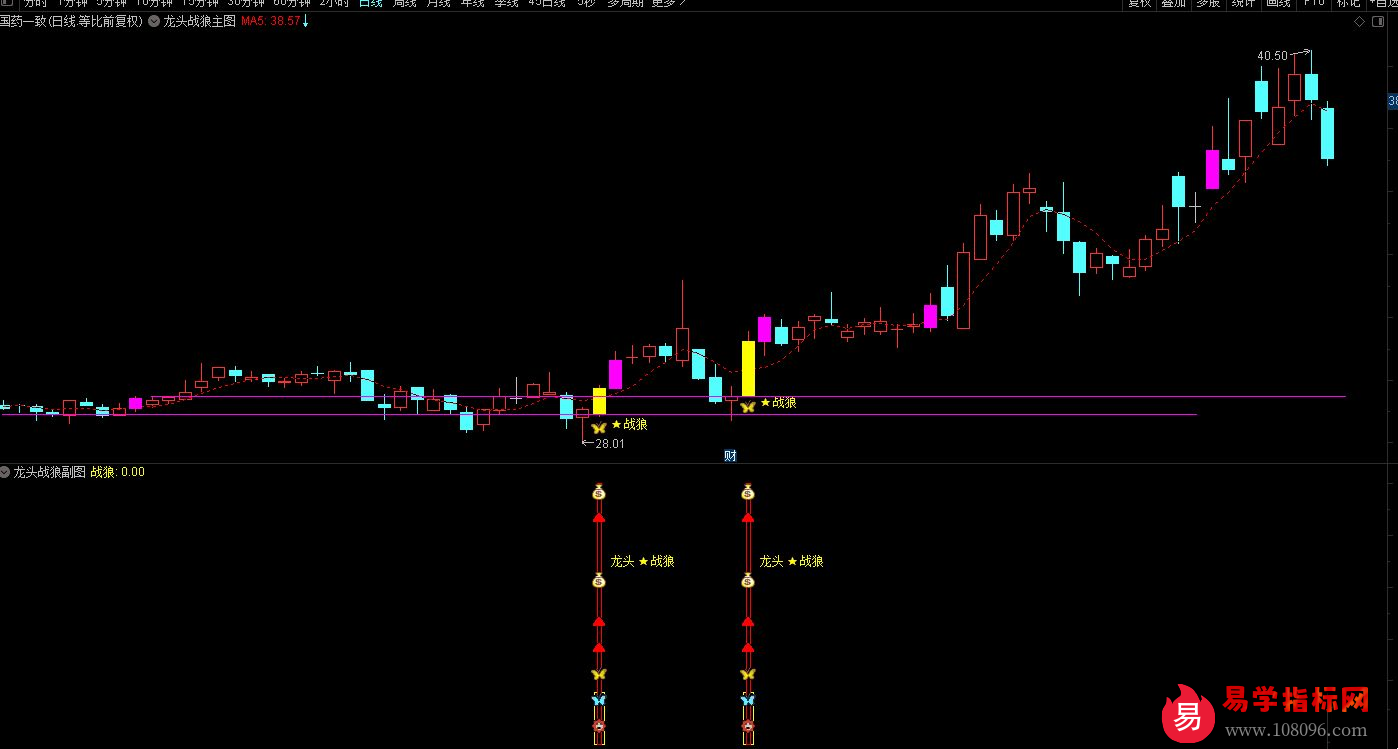Click the second butterfly icon near 战狼 label
This screenshot has width=1398, height=749.
747,405
